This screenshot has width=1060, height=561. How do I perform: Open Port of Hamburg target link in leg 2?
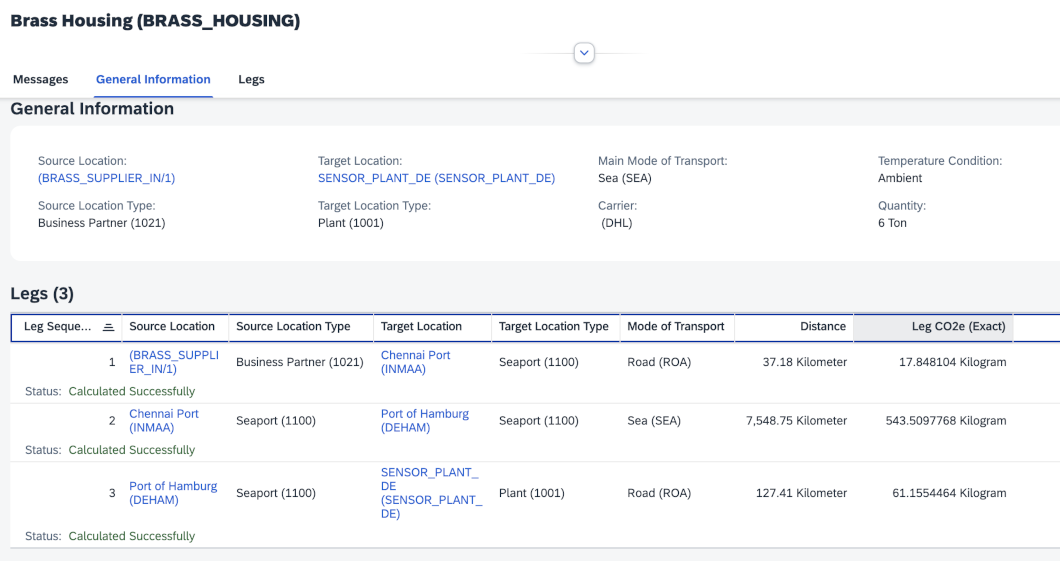pyautogui.click(x=424, y=421)
